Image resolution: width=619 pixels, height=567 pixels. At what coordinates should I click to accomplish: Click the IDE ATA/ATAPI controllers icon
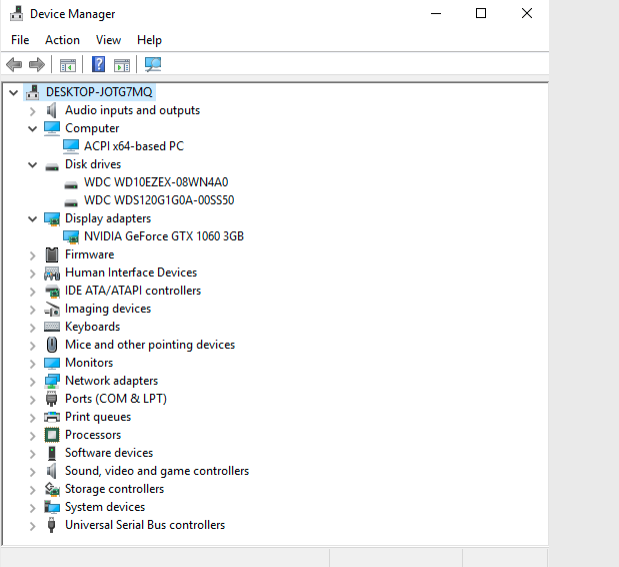click(x=52, y=291)
